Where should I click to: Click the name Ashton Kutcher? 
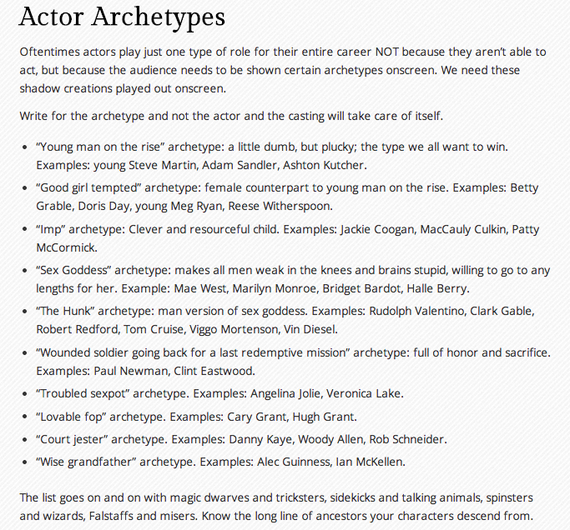pos(325,165)
